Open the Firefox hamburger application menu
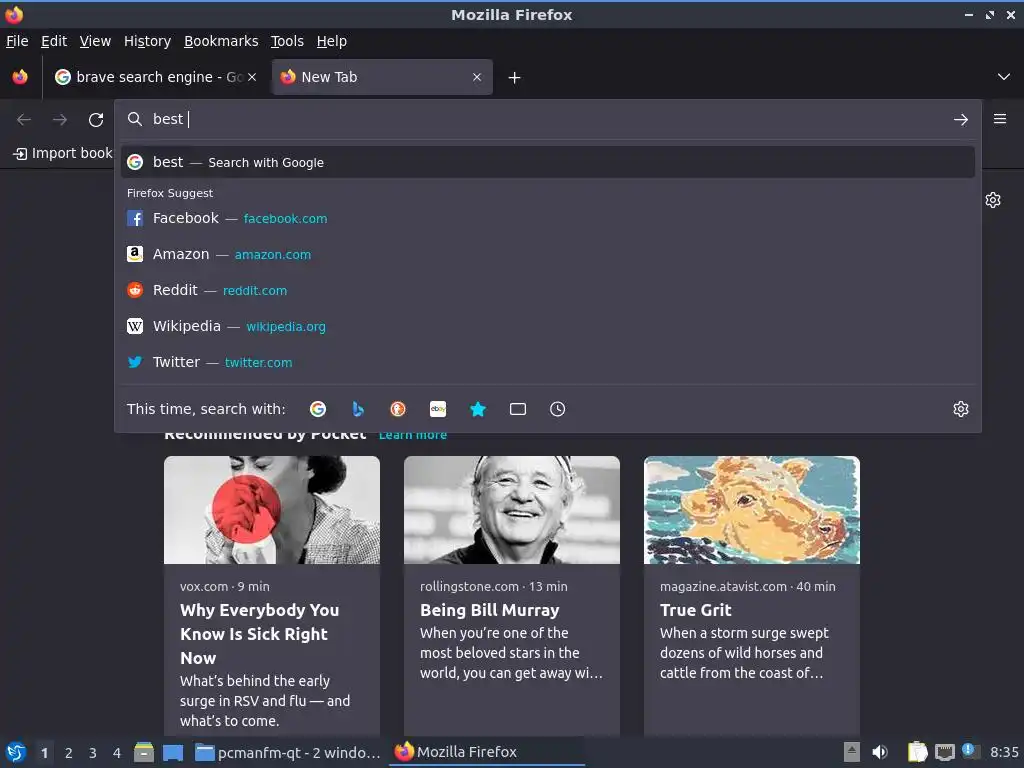This screenshot has width=1024, height=768. [x=1000, y=119]
